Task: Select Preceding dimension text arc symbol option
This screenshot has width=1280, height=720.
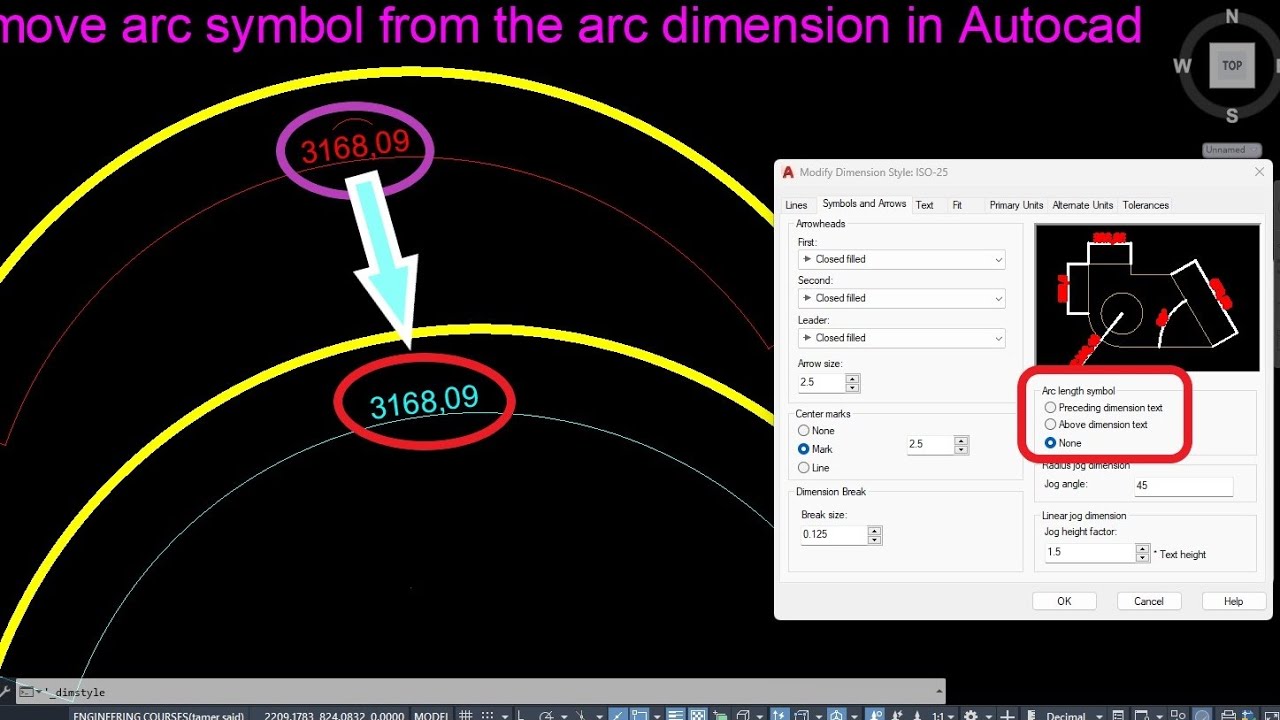Action: coord(1102,408)
